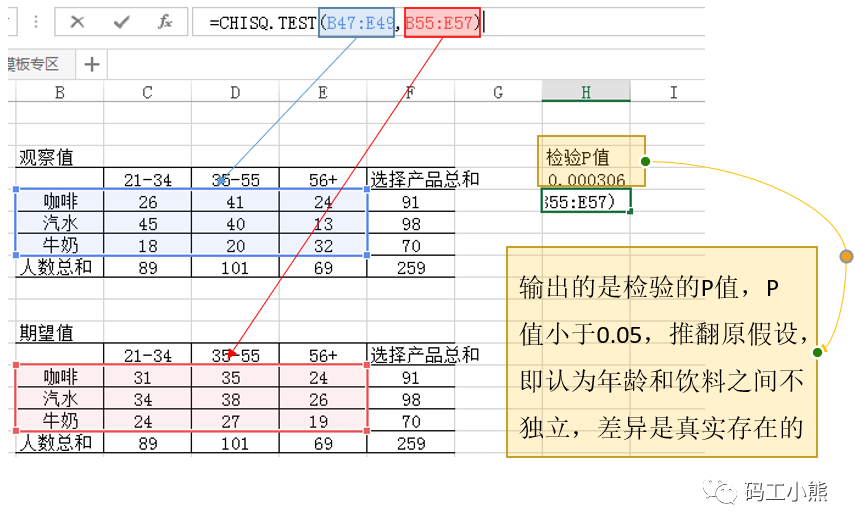Click expected-table row total 70
Screen dimensions: 855x529
[x=411, y=421]
